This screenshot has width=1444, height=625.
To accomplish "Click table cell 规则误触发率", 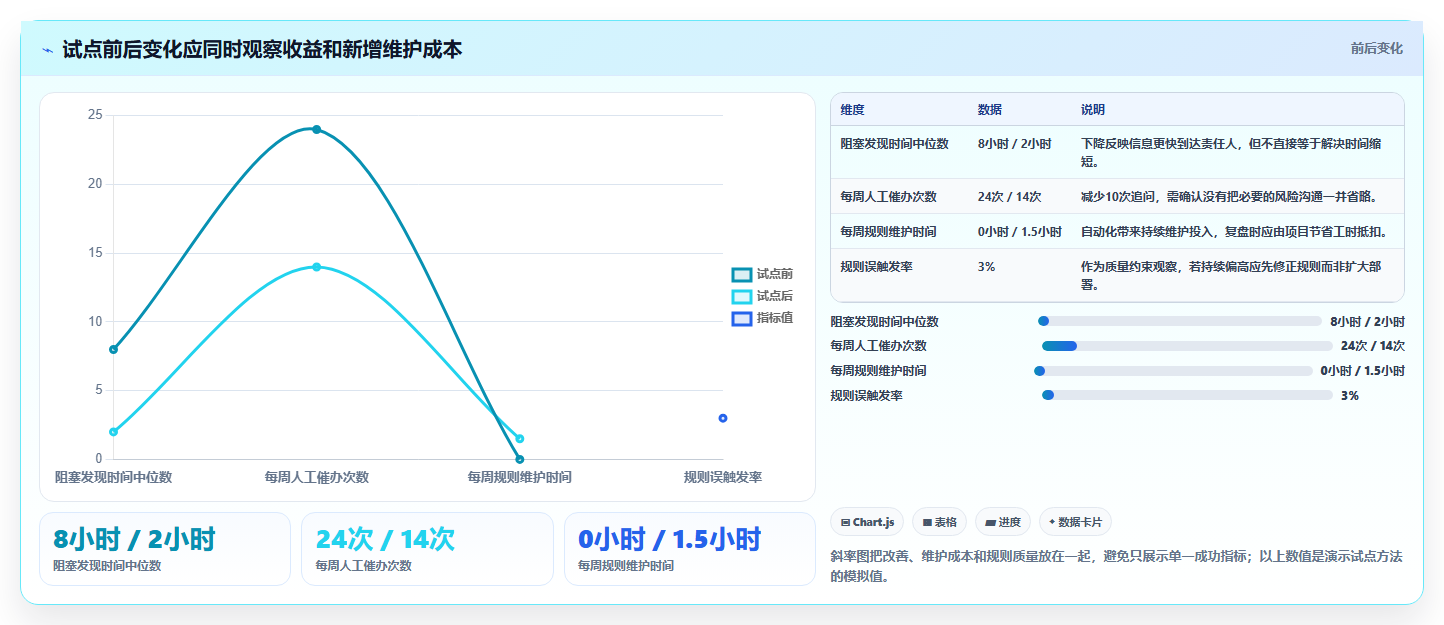I will pos(877,267).
